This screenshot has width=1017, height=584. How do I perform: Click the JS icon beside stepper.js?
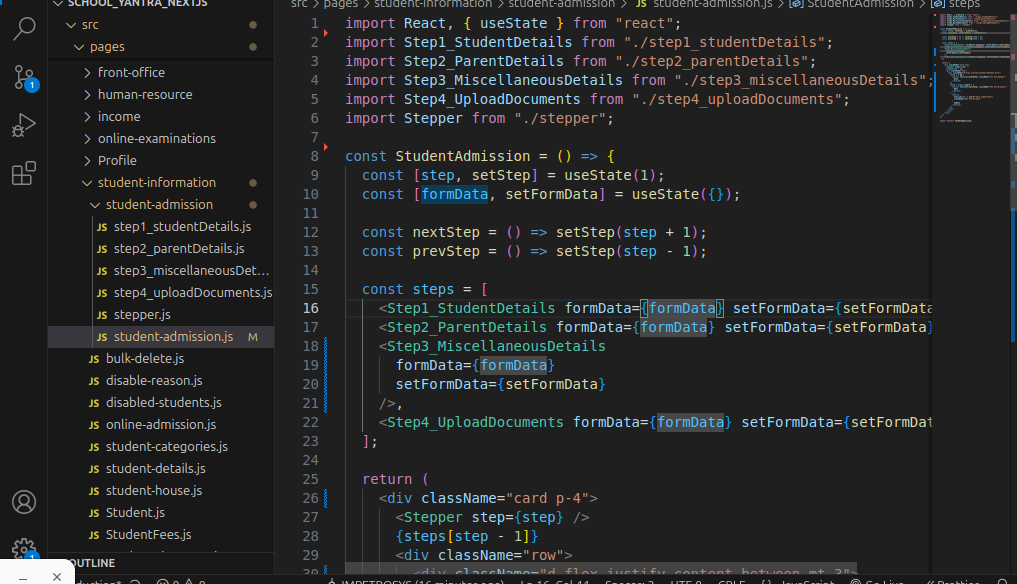coord(101,315)
